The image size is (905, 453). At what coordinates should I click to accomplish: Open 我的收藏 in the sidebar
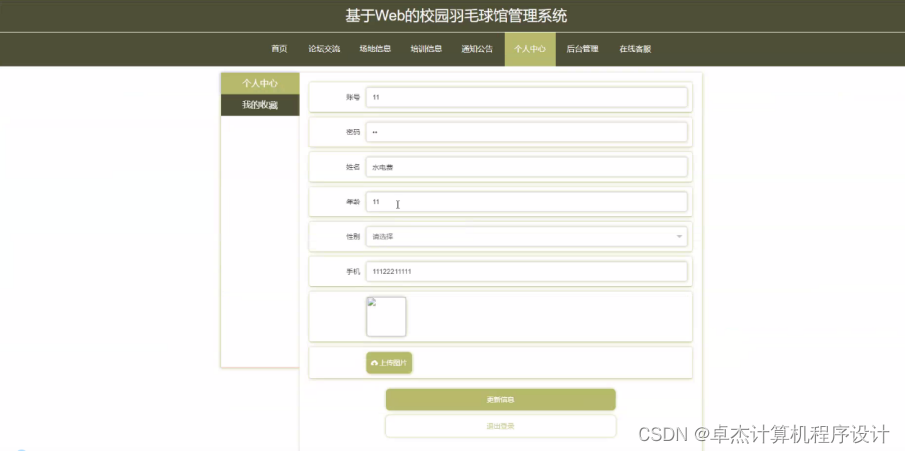[x=260, y=105]
